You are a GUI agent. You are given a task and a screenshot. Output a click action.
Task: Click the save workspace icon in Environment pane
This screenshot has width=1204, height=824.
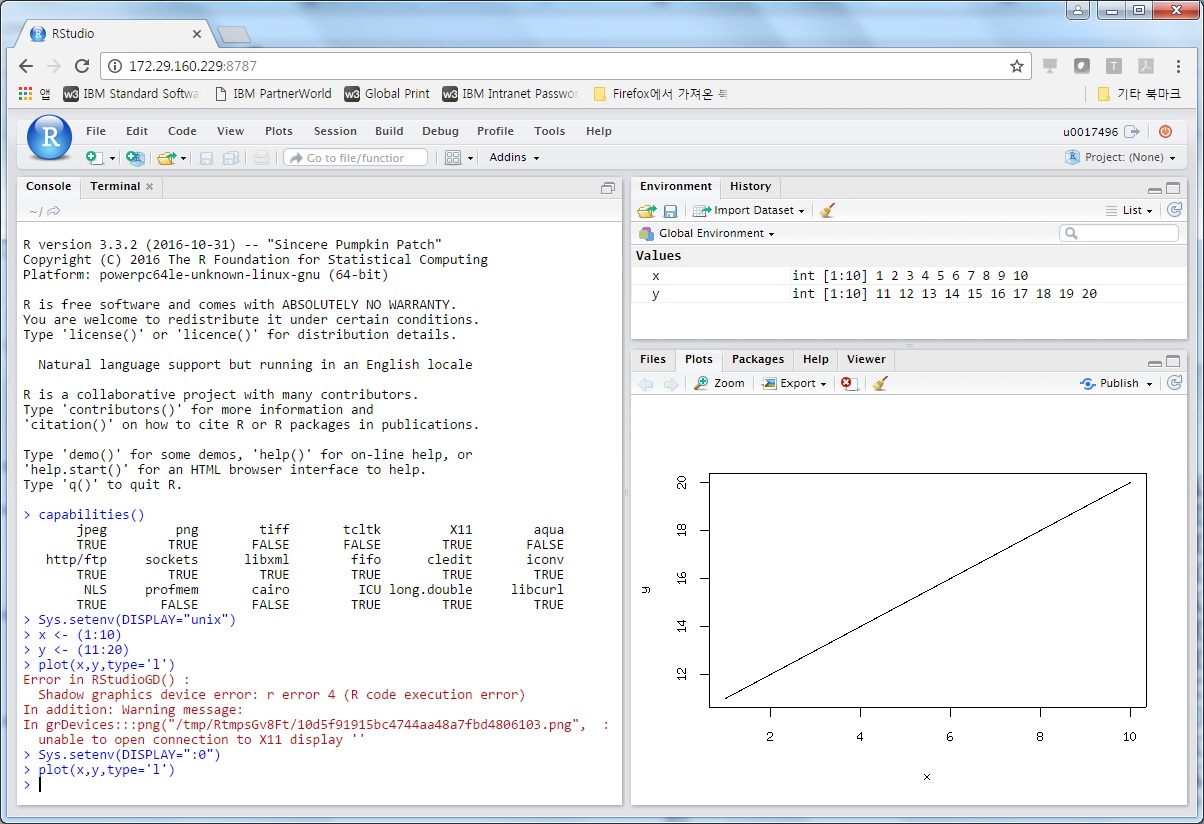tap(670, 211)
